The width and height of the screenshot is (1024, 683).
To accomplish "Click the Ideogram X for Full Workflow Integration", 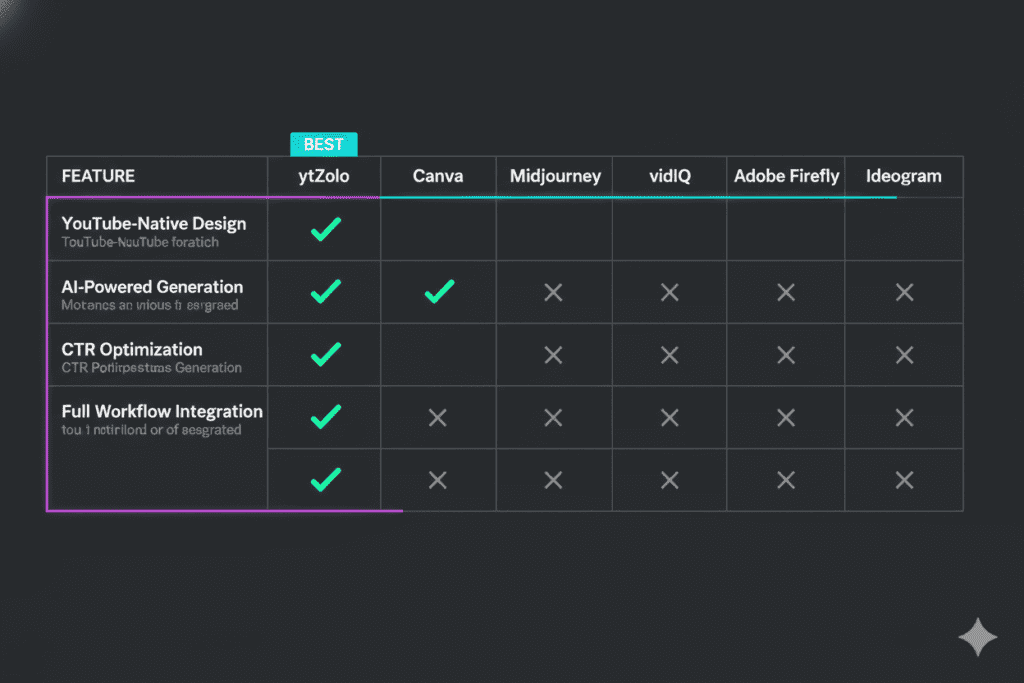I will 904,418.
